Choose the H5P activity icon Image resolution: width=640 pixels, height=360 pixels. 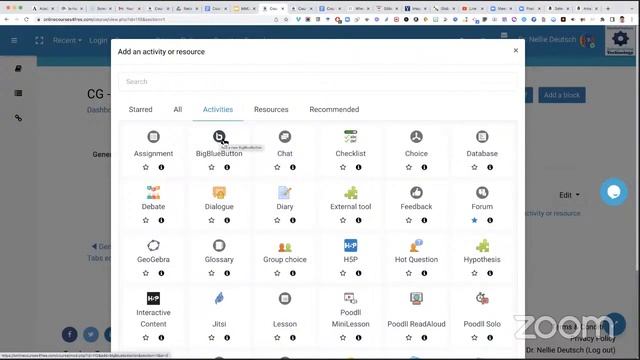tap(351, 245)
